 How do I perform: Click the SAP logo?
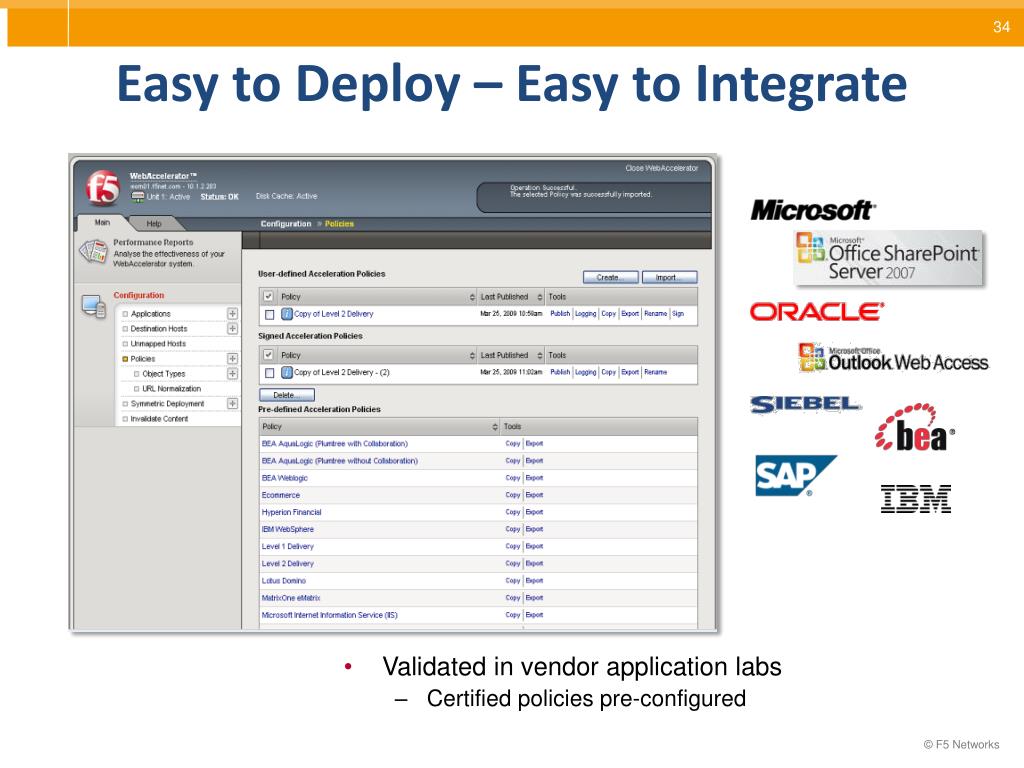point(795,475)
